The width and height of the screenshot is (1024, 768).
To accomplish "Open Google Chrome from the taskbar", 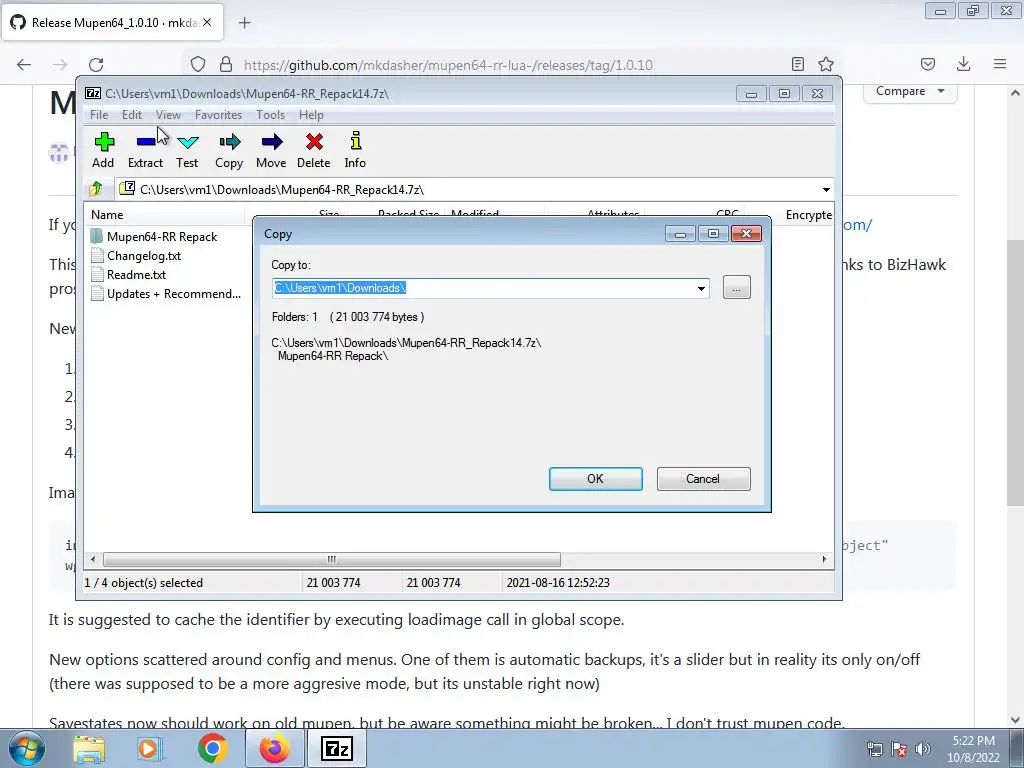I will point(212,748).
